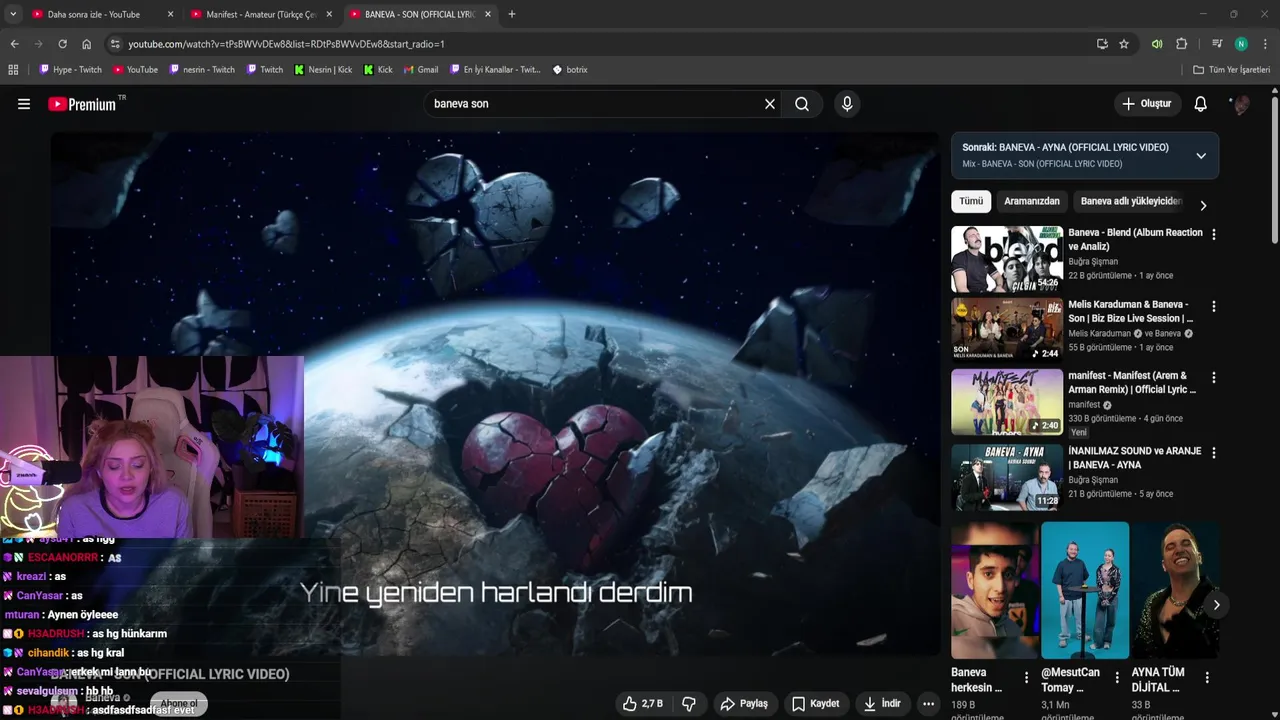The image size is (1280, 720).
Task: Show more filter chips with right arrow
Action: (1203, 205)
